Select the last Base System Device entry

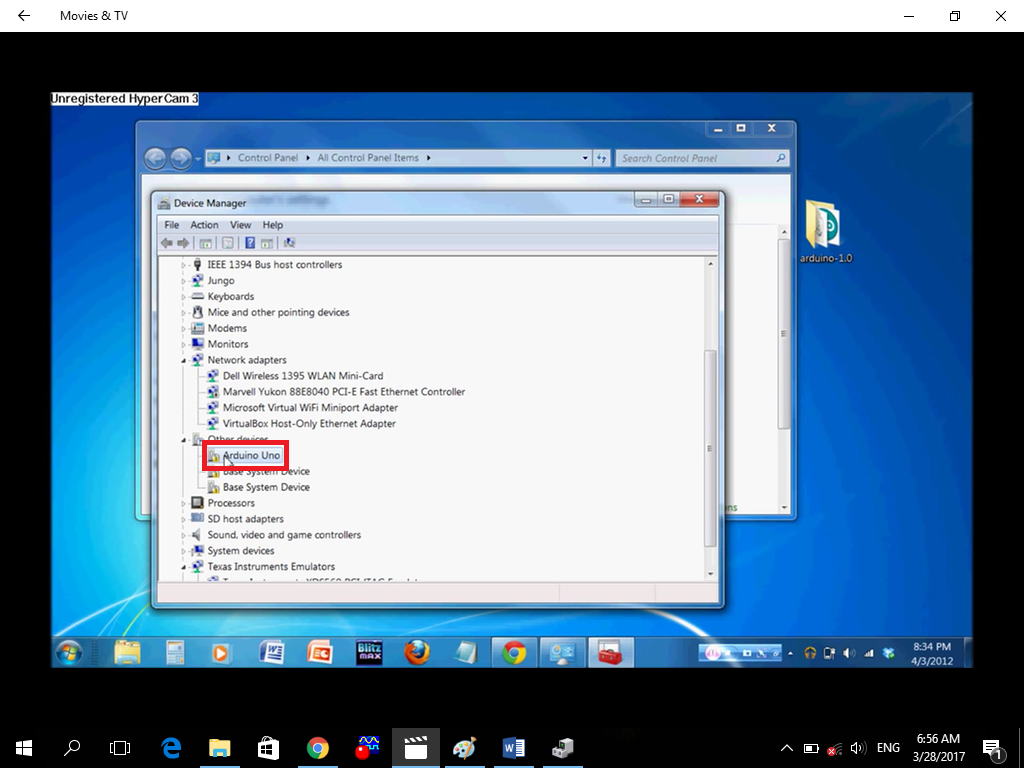pos(266,487)
